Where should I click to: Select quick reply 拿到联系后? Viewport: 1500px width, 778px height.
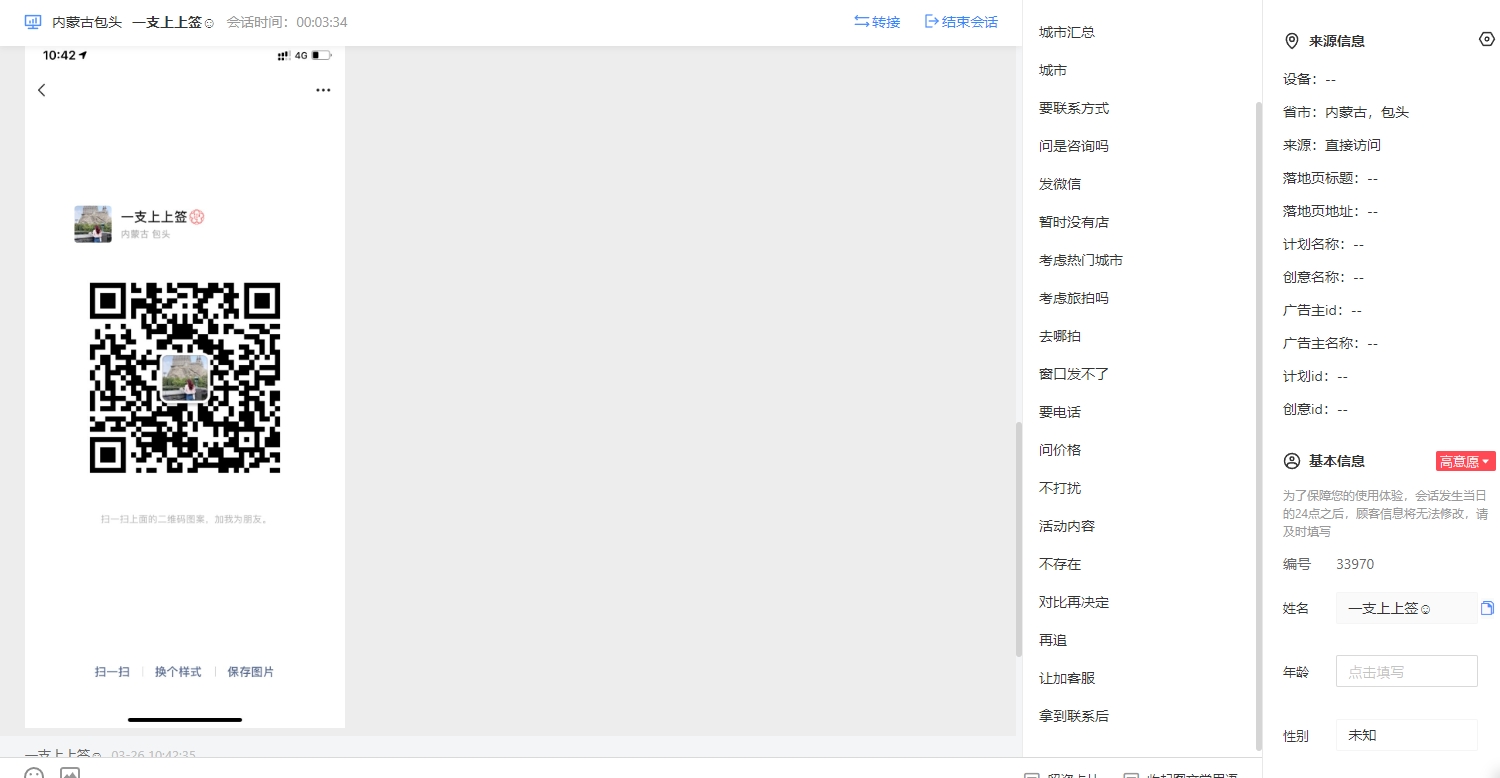(1074, 716)
